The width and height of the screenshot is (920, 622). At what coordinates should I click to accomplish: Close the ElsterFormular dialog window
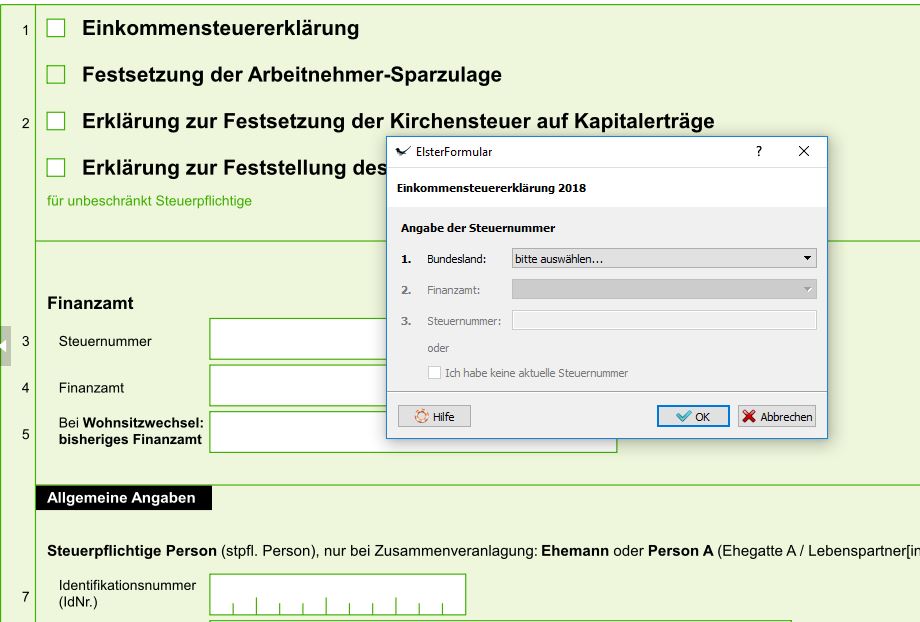[804, 151]
